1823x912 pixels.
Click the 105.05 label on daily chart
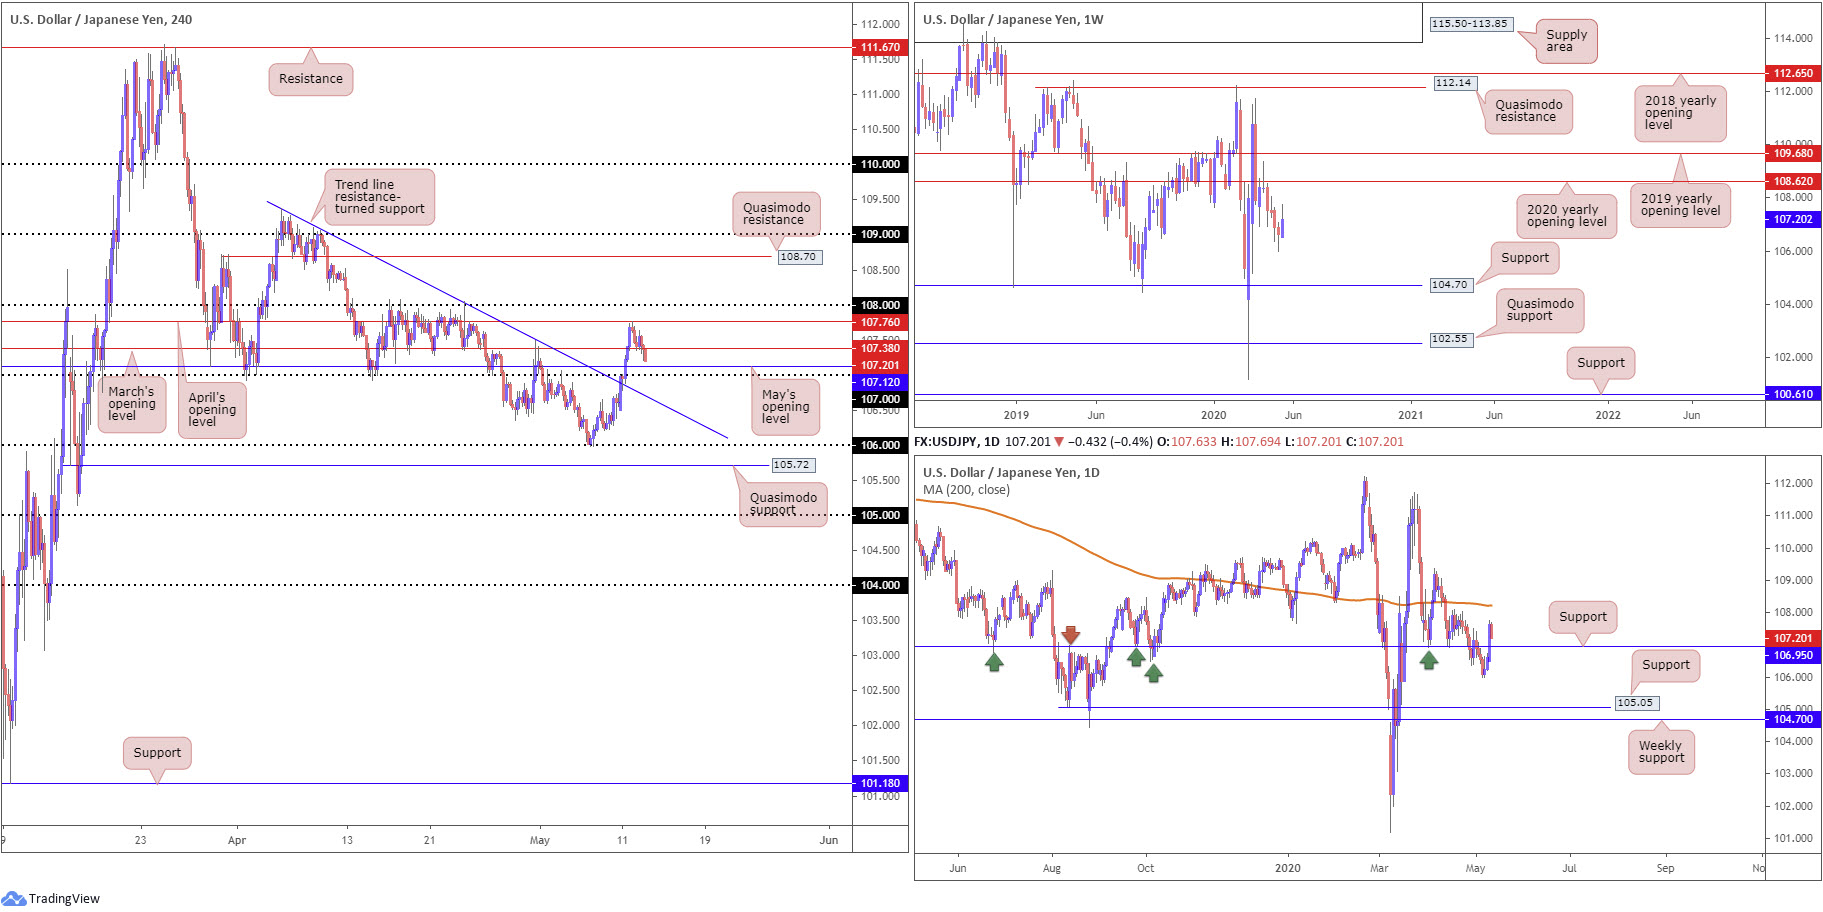click(1635, 703)
